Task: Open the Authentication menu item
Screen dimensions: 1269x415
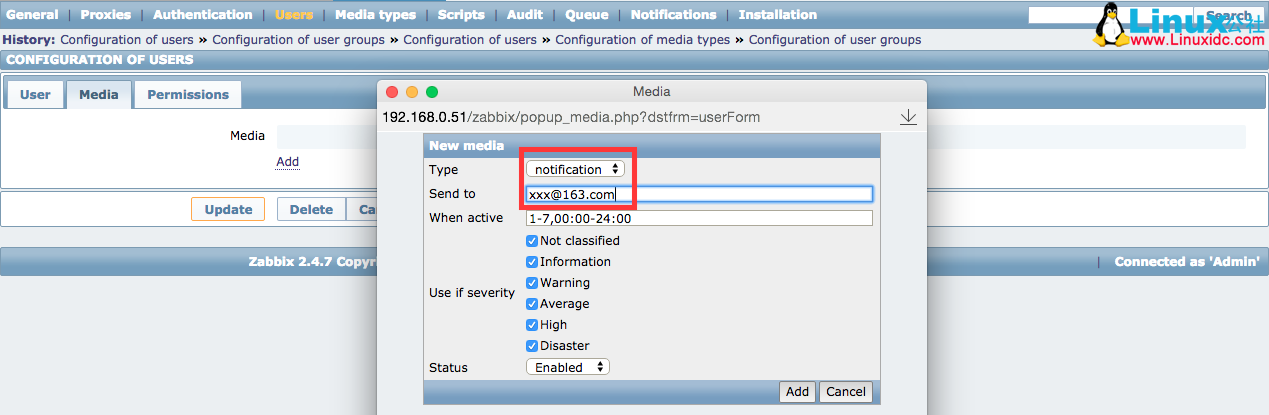Action: pyautogui.click(x=203, y=15)
